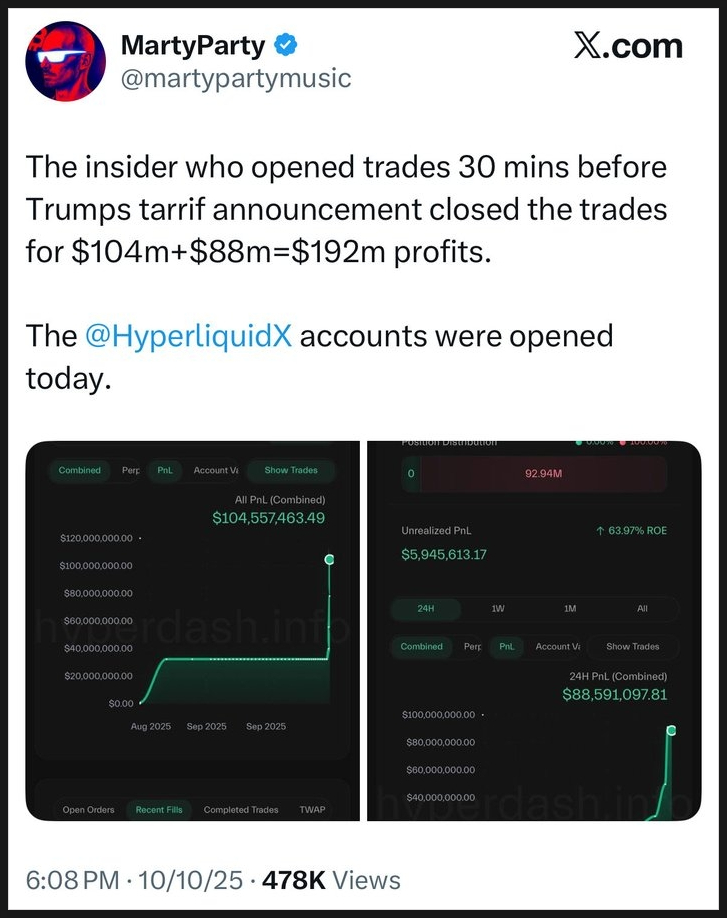Viewport: 727px width, 918px height.
Task: Click the left PnL chart thumbnail image
Action: coord(192,630)
